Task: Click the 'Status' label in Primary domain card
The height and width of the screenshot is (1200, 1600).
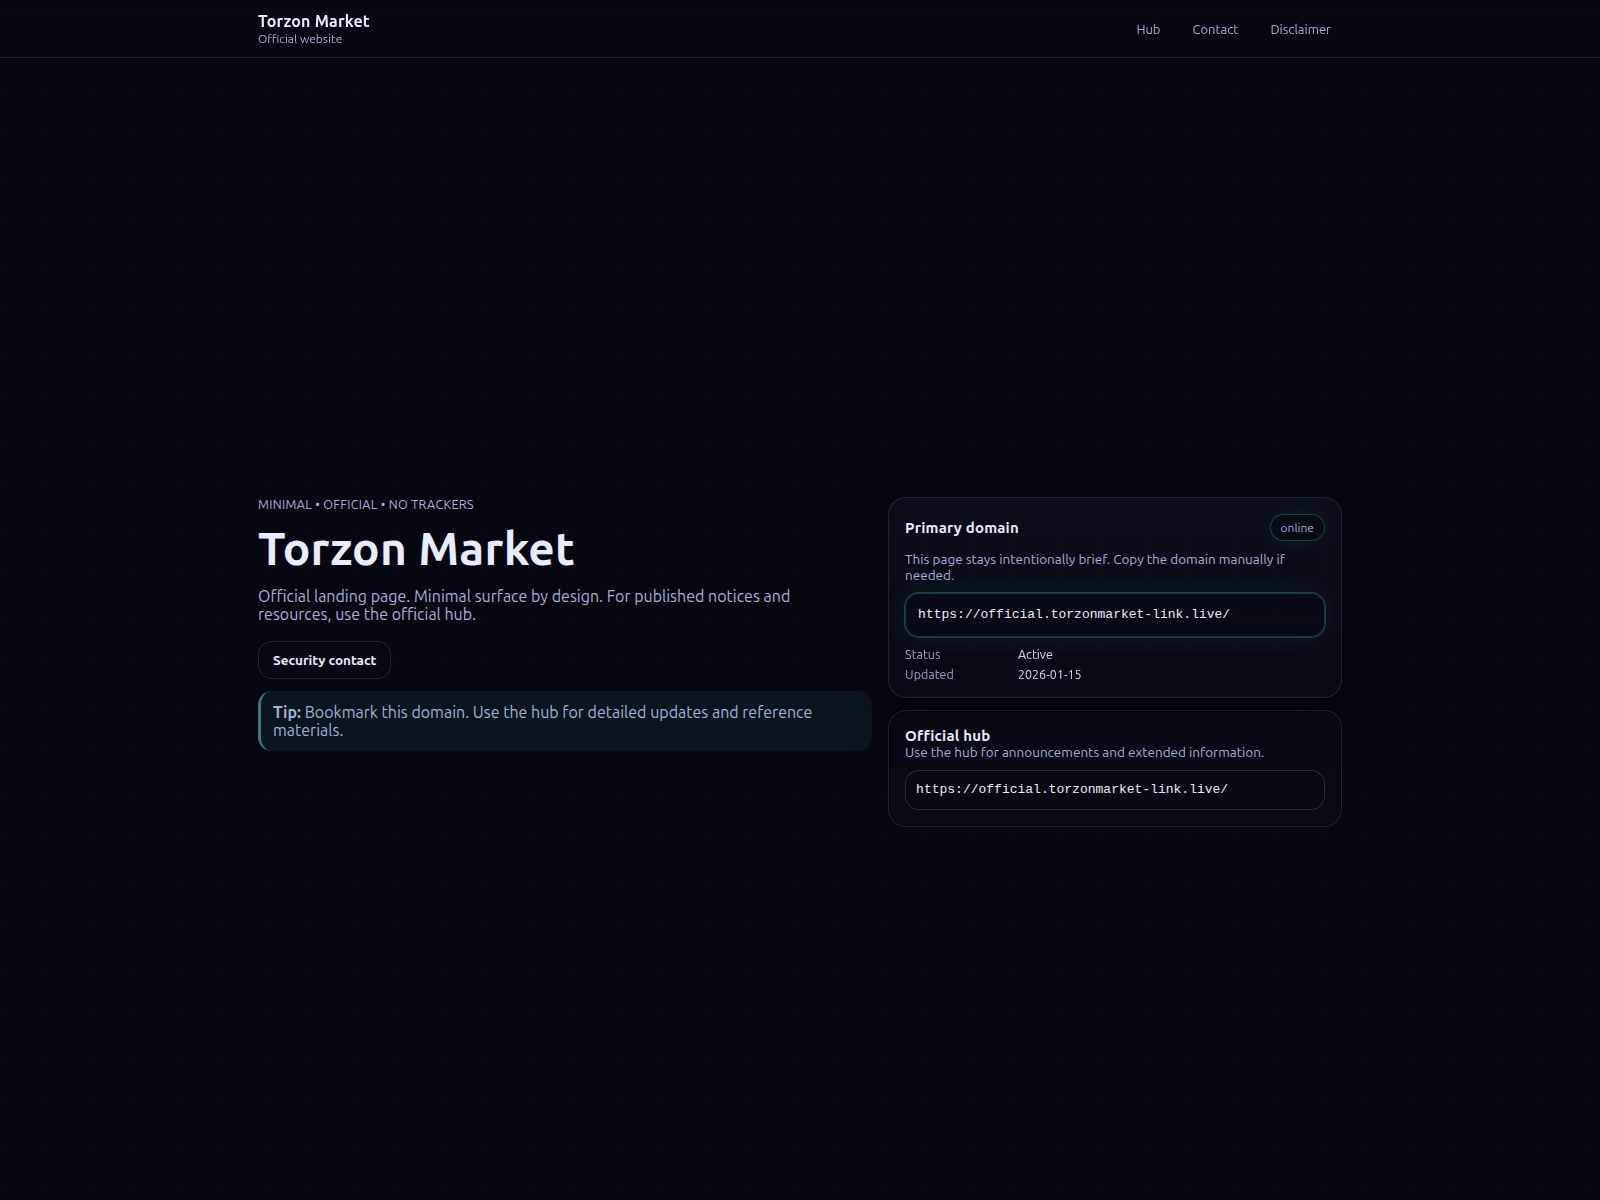Action: click(x=922, y=654)
